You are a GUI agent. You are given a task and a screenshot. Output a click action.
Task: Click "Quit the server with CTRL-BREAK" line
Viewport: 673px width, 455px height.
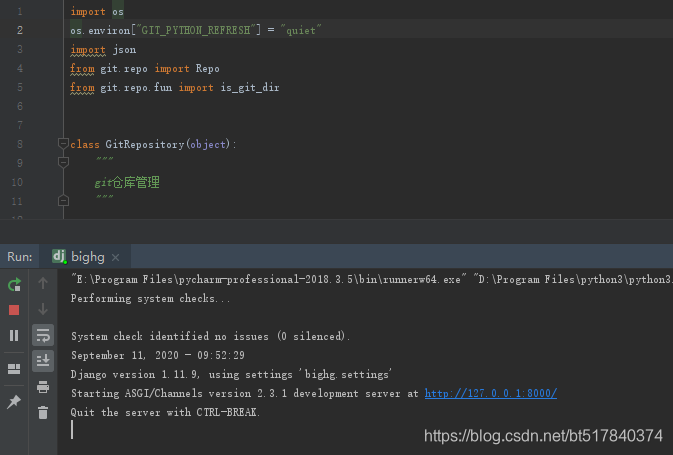(x=165, y=413)
